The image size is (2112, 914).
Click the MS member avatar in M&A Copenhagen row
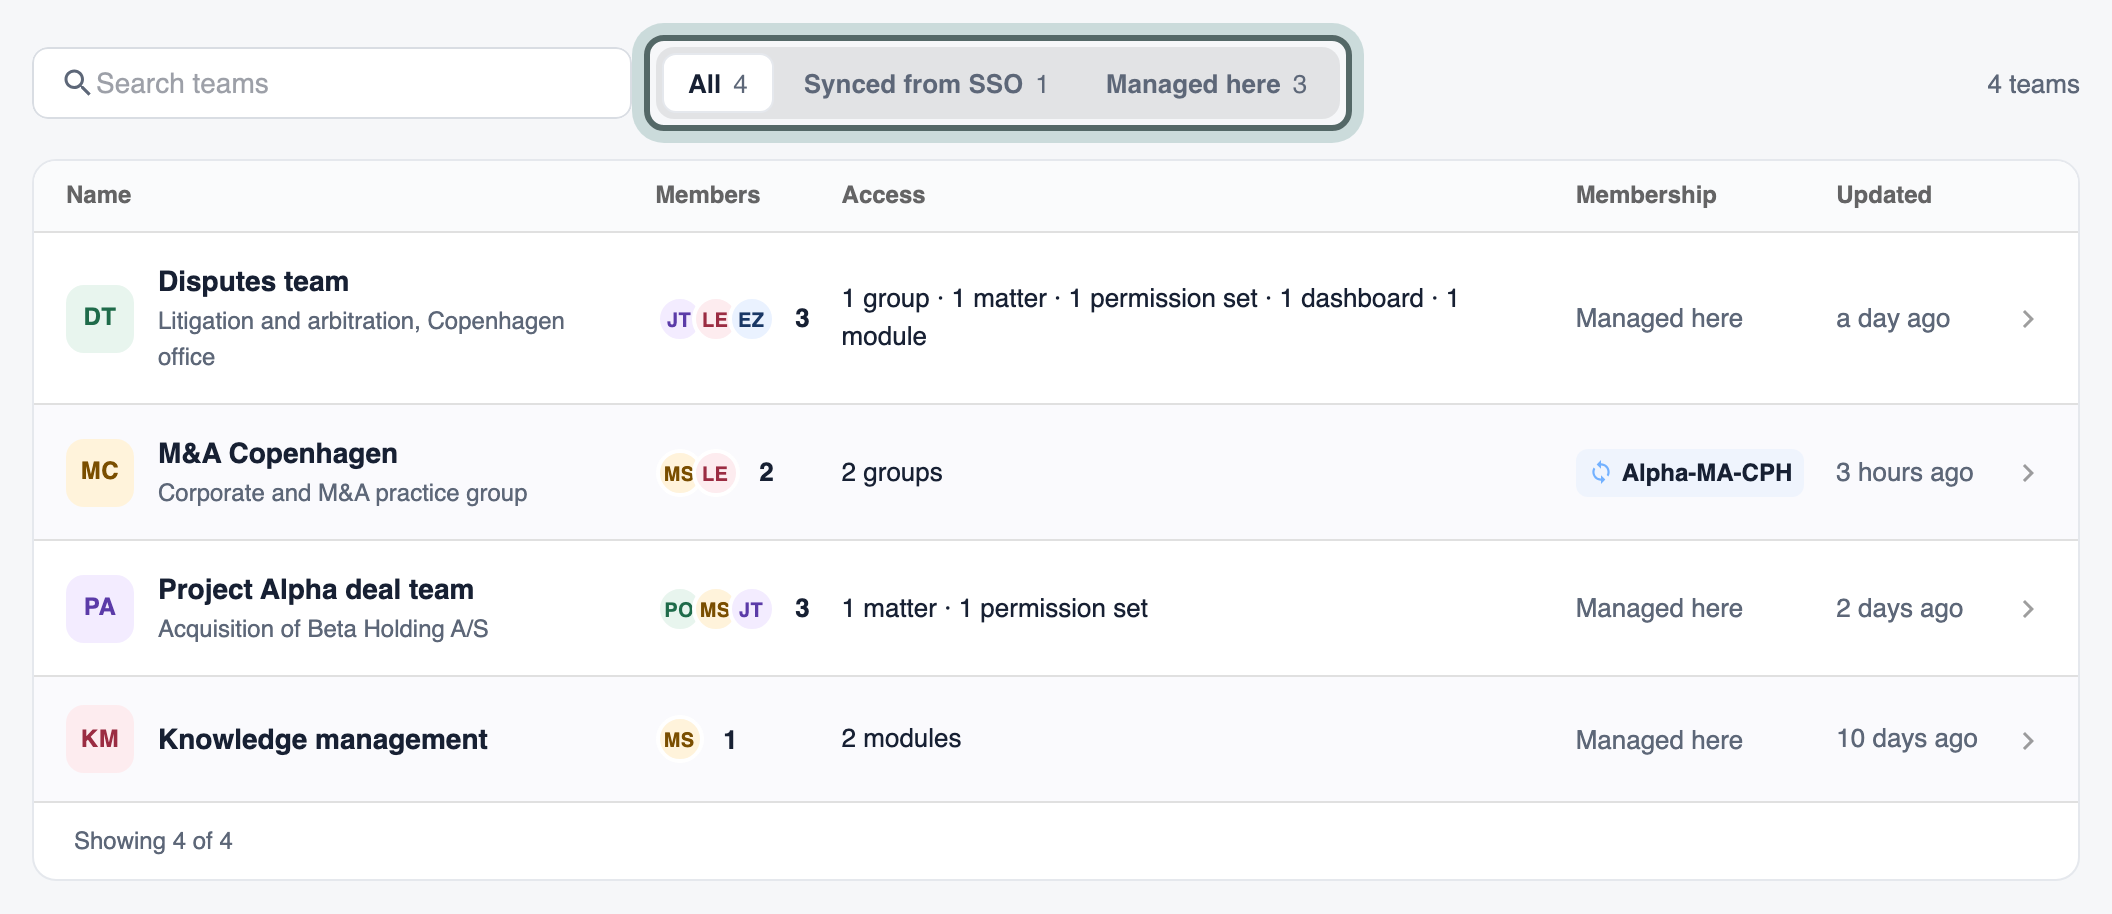[678, 473]
